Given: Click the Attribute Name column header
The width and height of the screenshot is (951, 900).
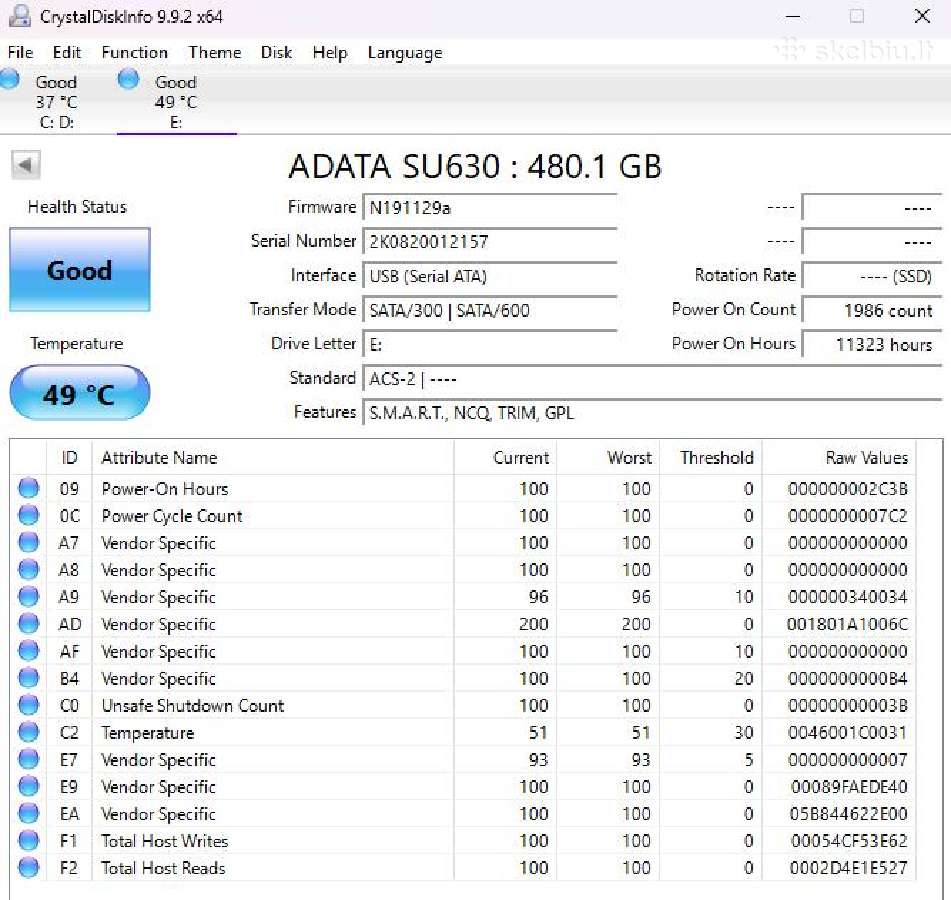Looking at the screenshot, I should tap(272, 457).
